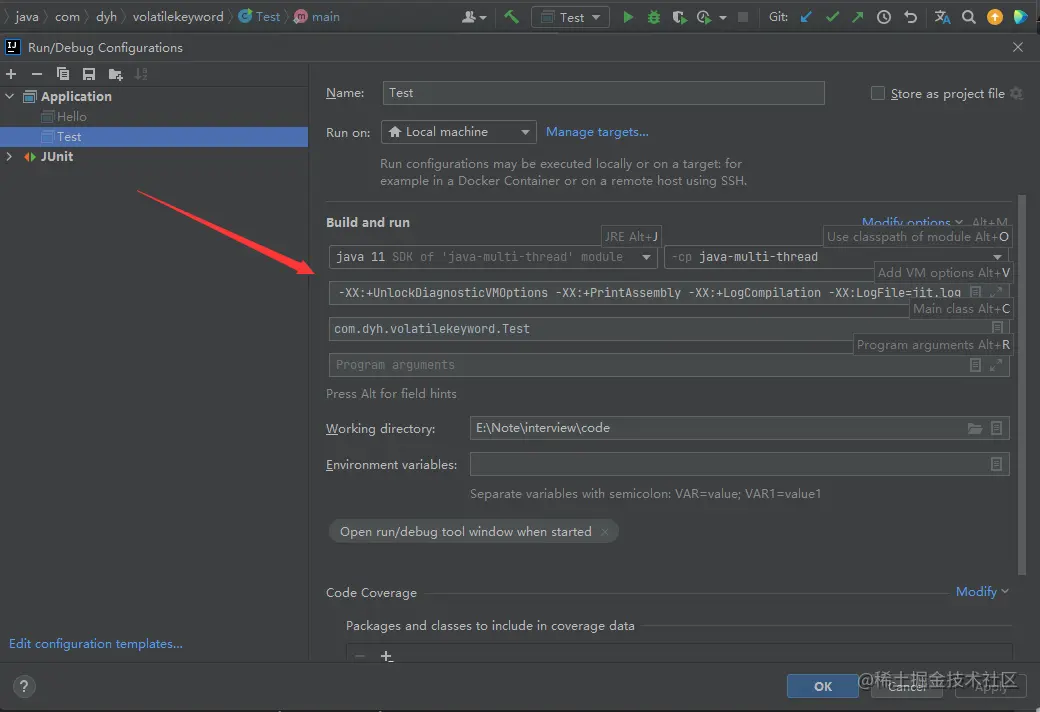Click the profiler run icon in the toolbar
This screenshot has height=712, width=1040.
coord(704,17)
